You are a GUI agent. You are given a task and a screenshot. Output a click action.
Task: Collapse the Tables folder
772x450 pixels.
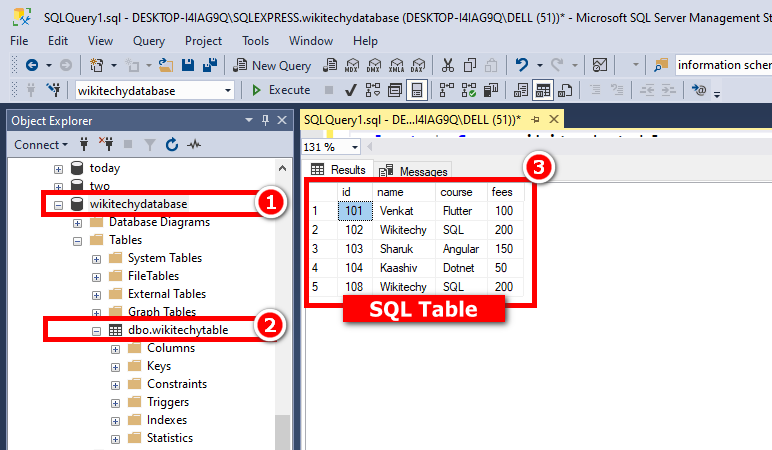coord(77,241)
